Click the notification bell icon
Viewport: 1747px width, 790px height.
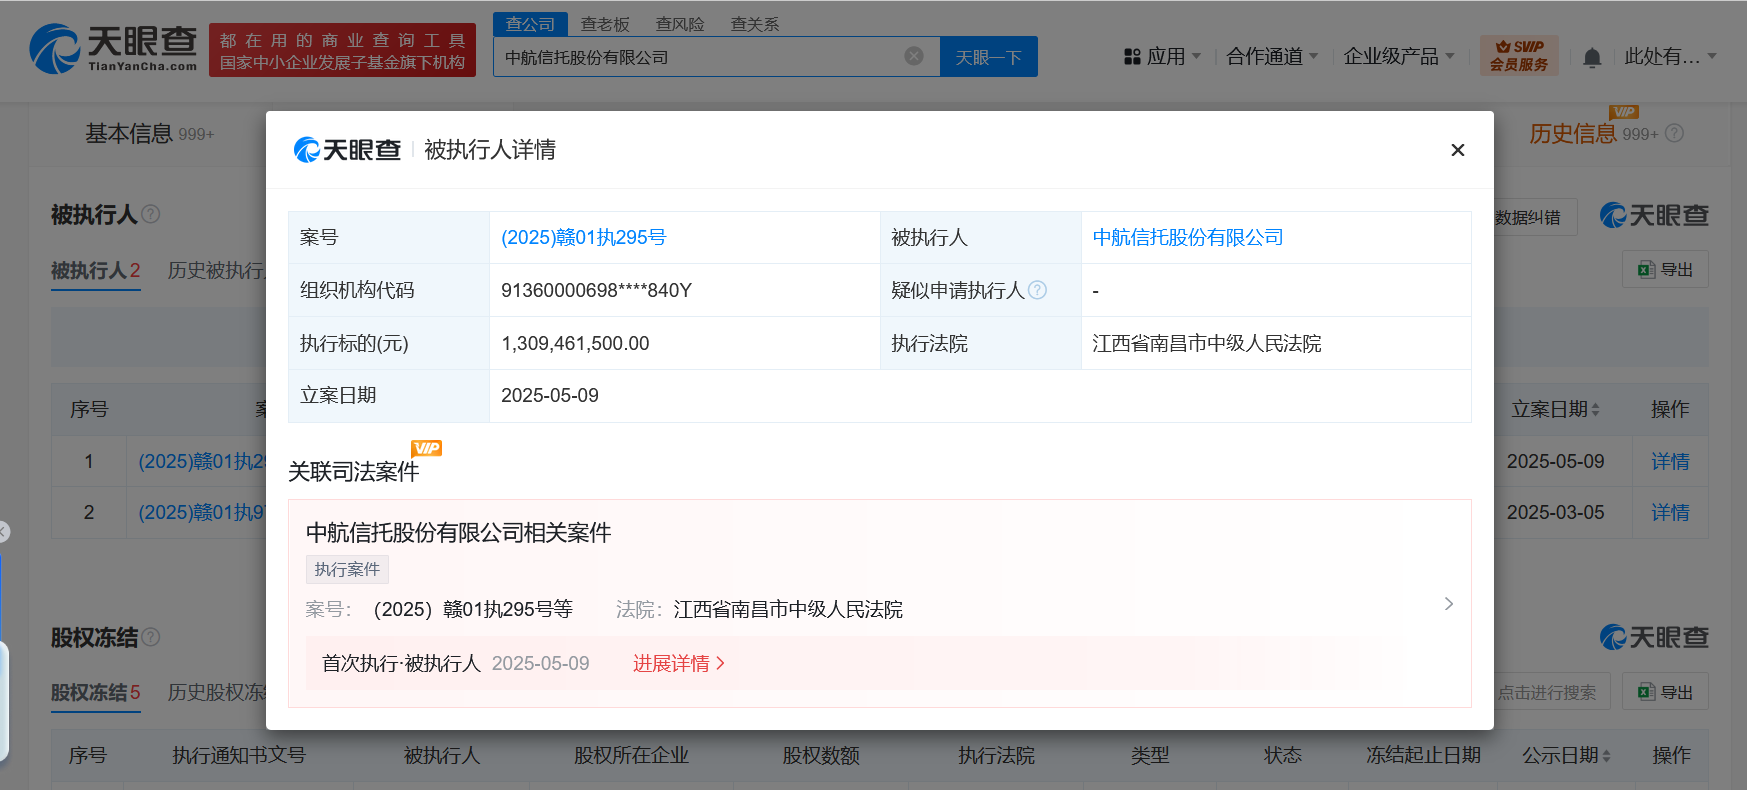pos(1592,58)
